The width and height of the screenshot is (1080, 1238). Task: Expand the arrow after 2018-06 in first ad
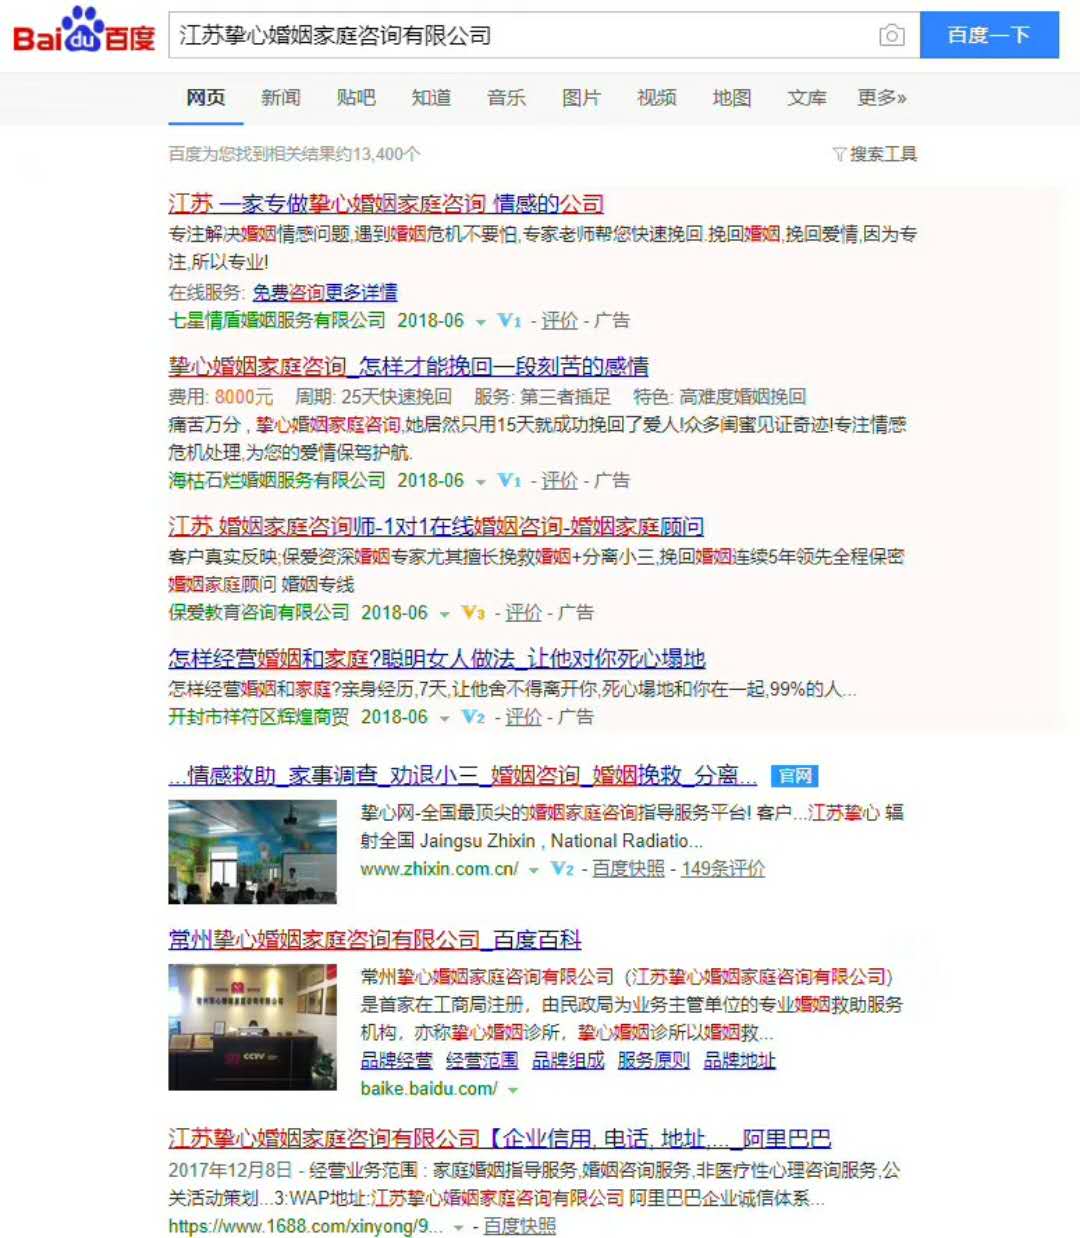click(x=481, y=321)
